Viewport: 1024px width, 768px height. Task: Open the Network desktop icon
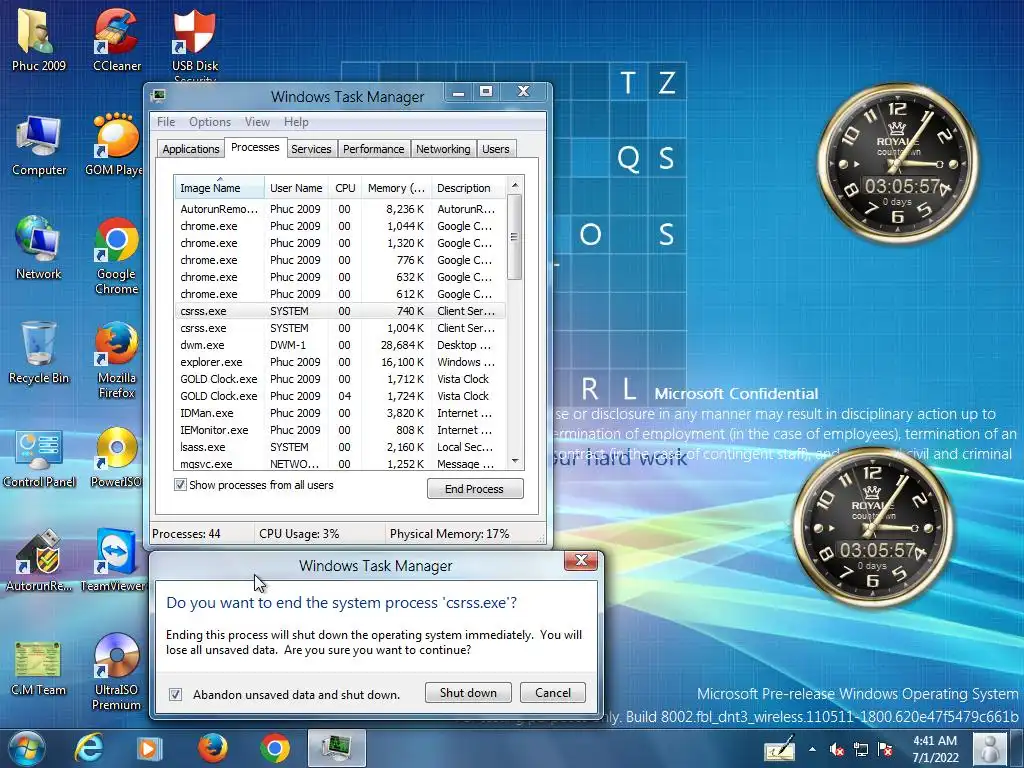[x=39, y=248]
